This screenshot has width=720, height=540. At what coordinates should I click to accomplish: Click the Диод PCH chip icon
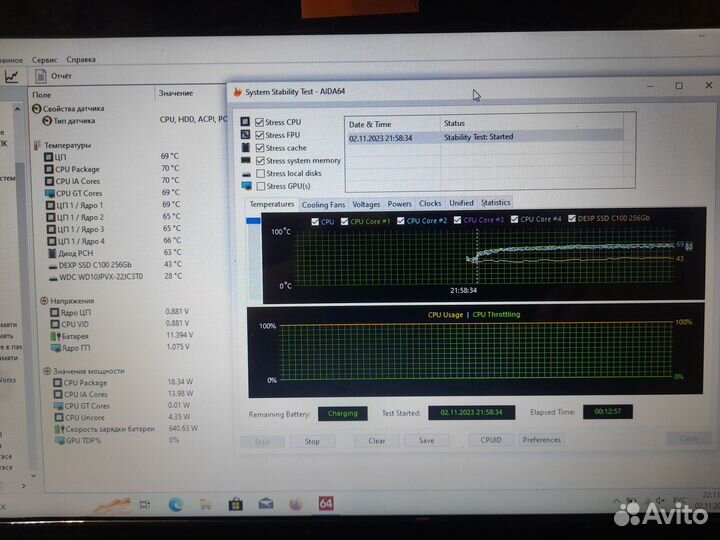pyautogui.click(x=52, y=253)
